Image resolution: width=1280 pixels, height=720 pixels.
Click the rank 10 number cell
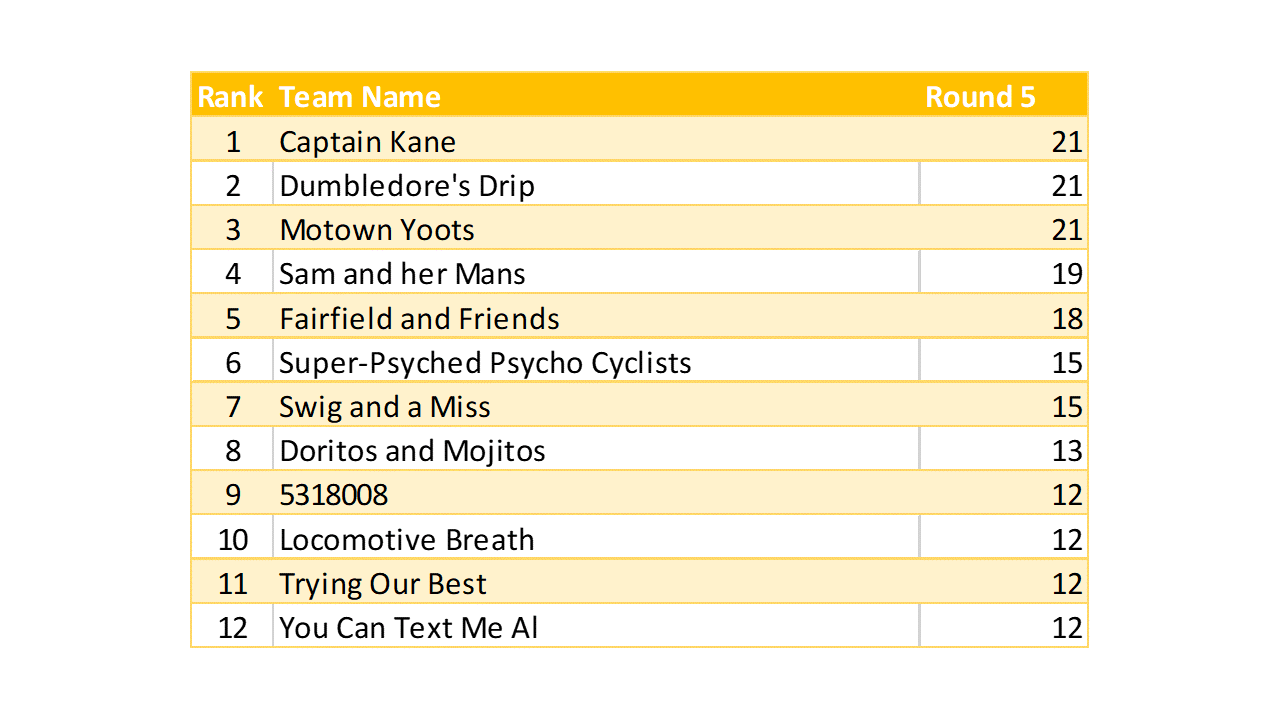point(233,540)
